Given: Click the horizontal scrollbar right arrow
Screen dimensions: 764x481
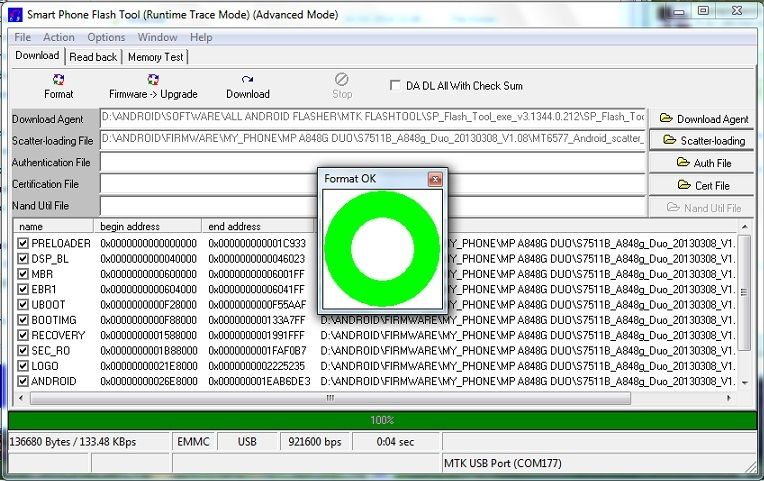Looking at the screenshot, I should 729,398.
